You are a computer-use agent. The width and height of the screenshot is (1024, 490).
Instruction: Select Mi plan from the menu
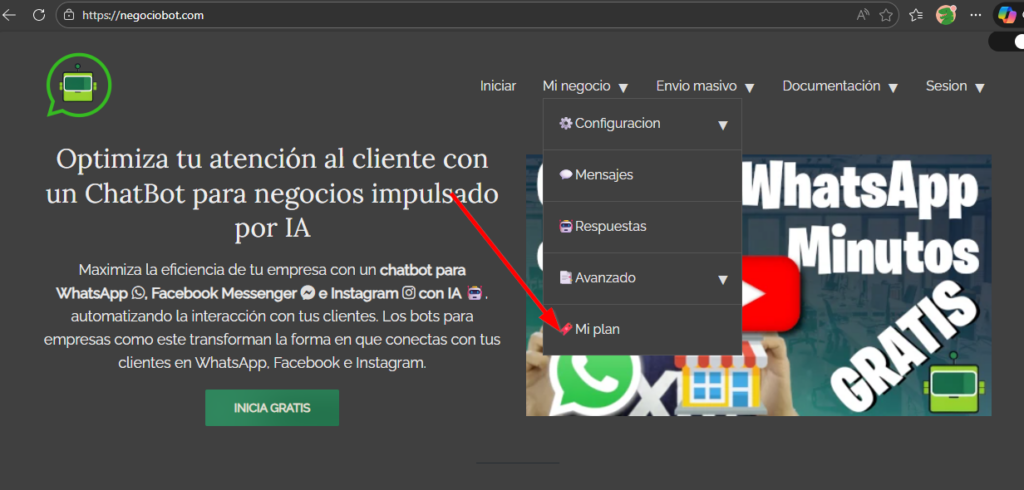[x=597, y=329]
